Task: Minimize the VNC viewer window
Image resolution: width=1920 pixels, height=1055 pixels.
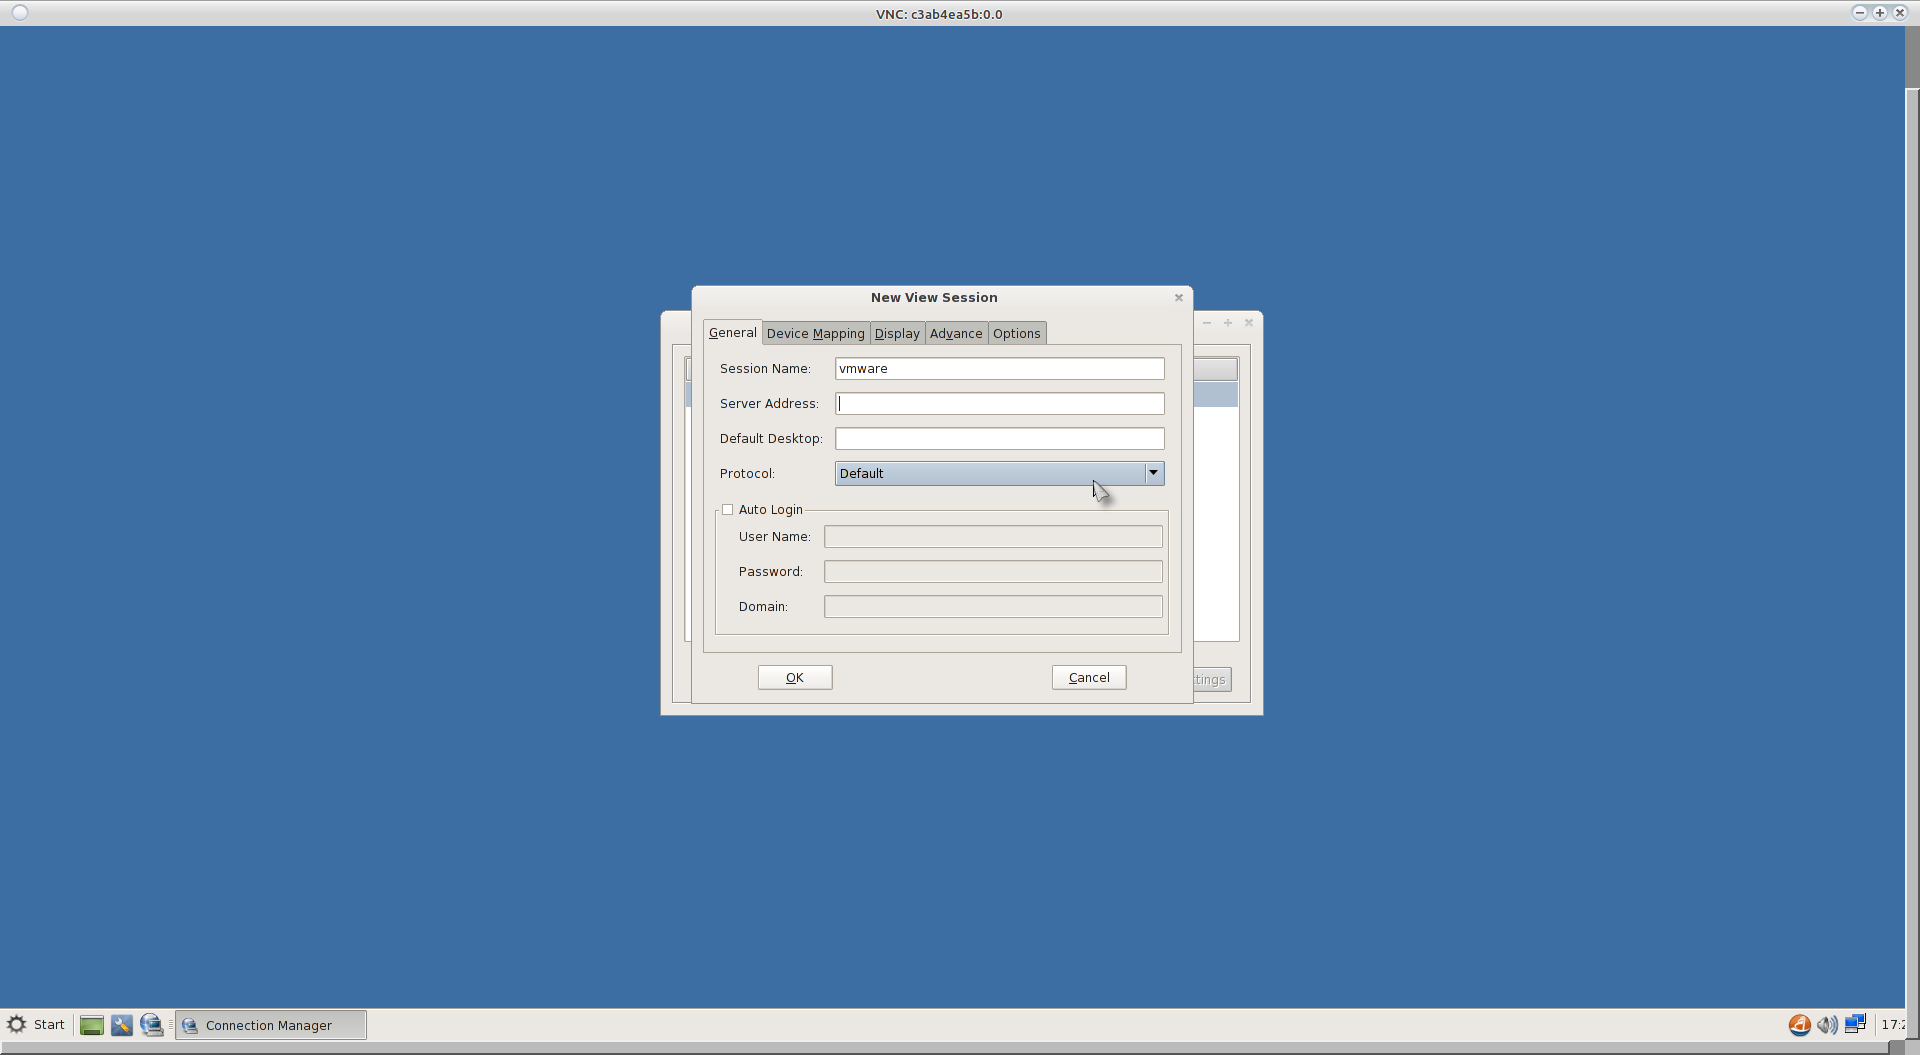Action: 1859,13
